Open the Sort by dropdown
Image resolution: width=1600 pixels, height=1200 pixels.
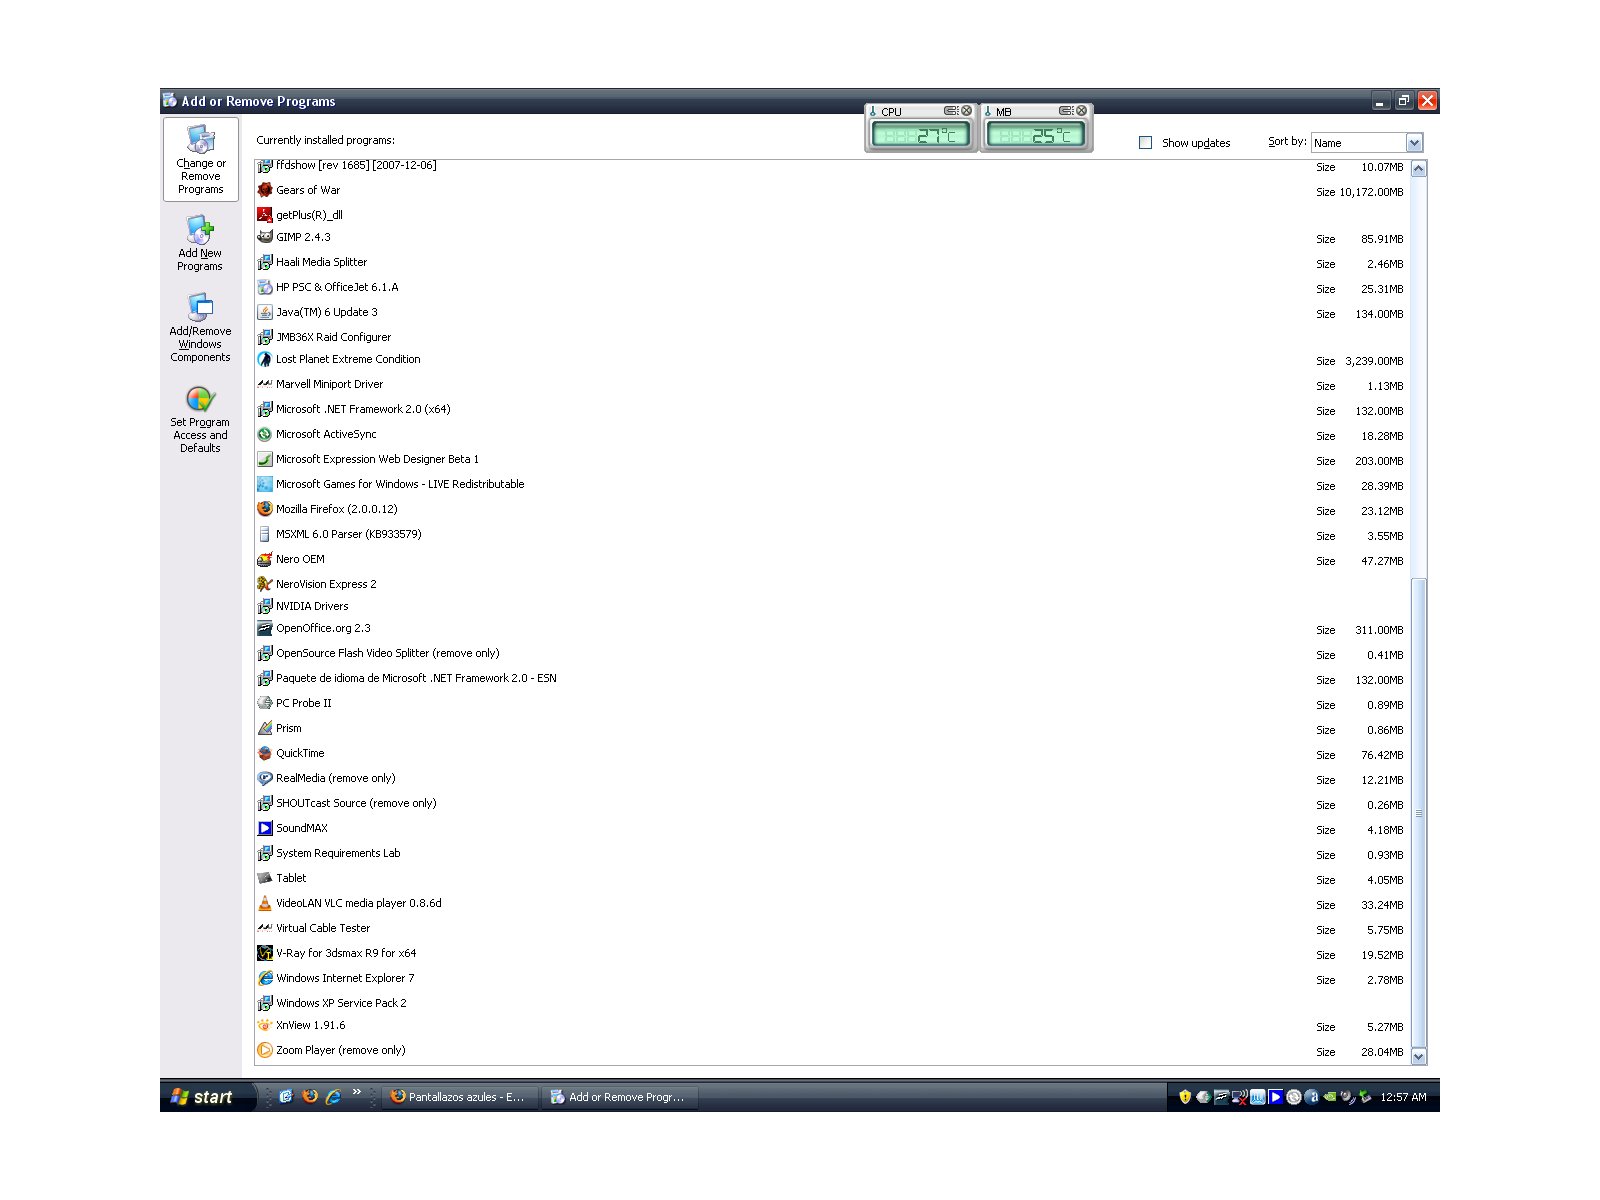(1414, 143)
